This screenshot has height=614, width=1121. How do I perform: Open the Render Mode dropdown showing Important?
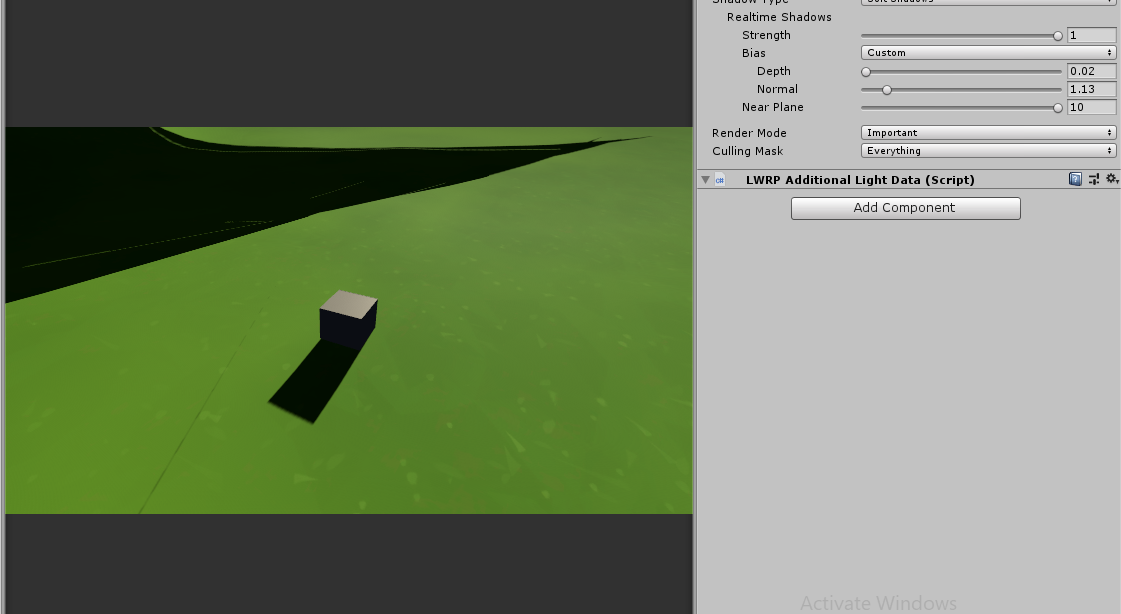tap(988, 132)
